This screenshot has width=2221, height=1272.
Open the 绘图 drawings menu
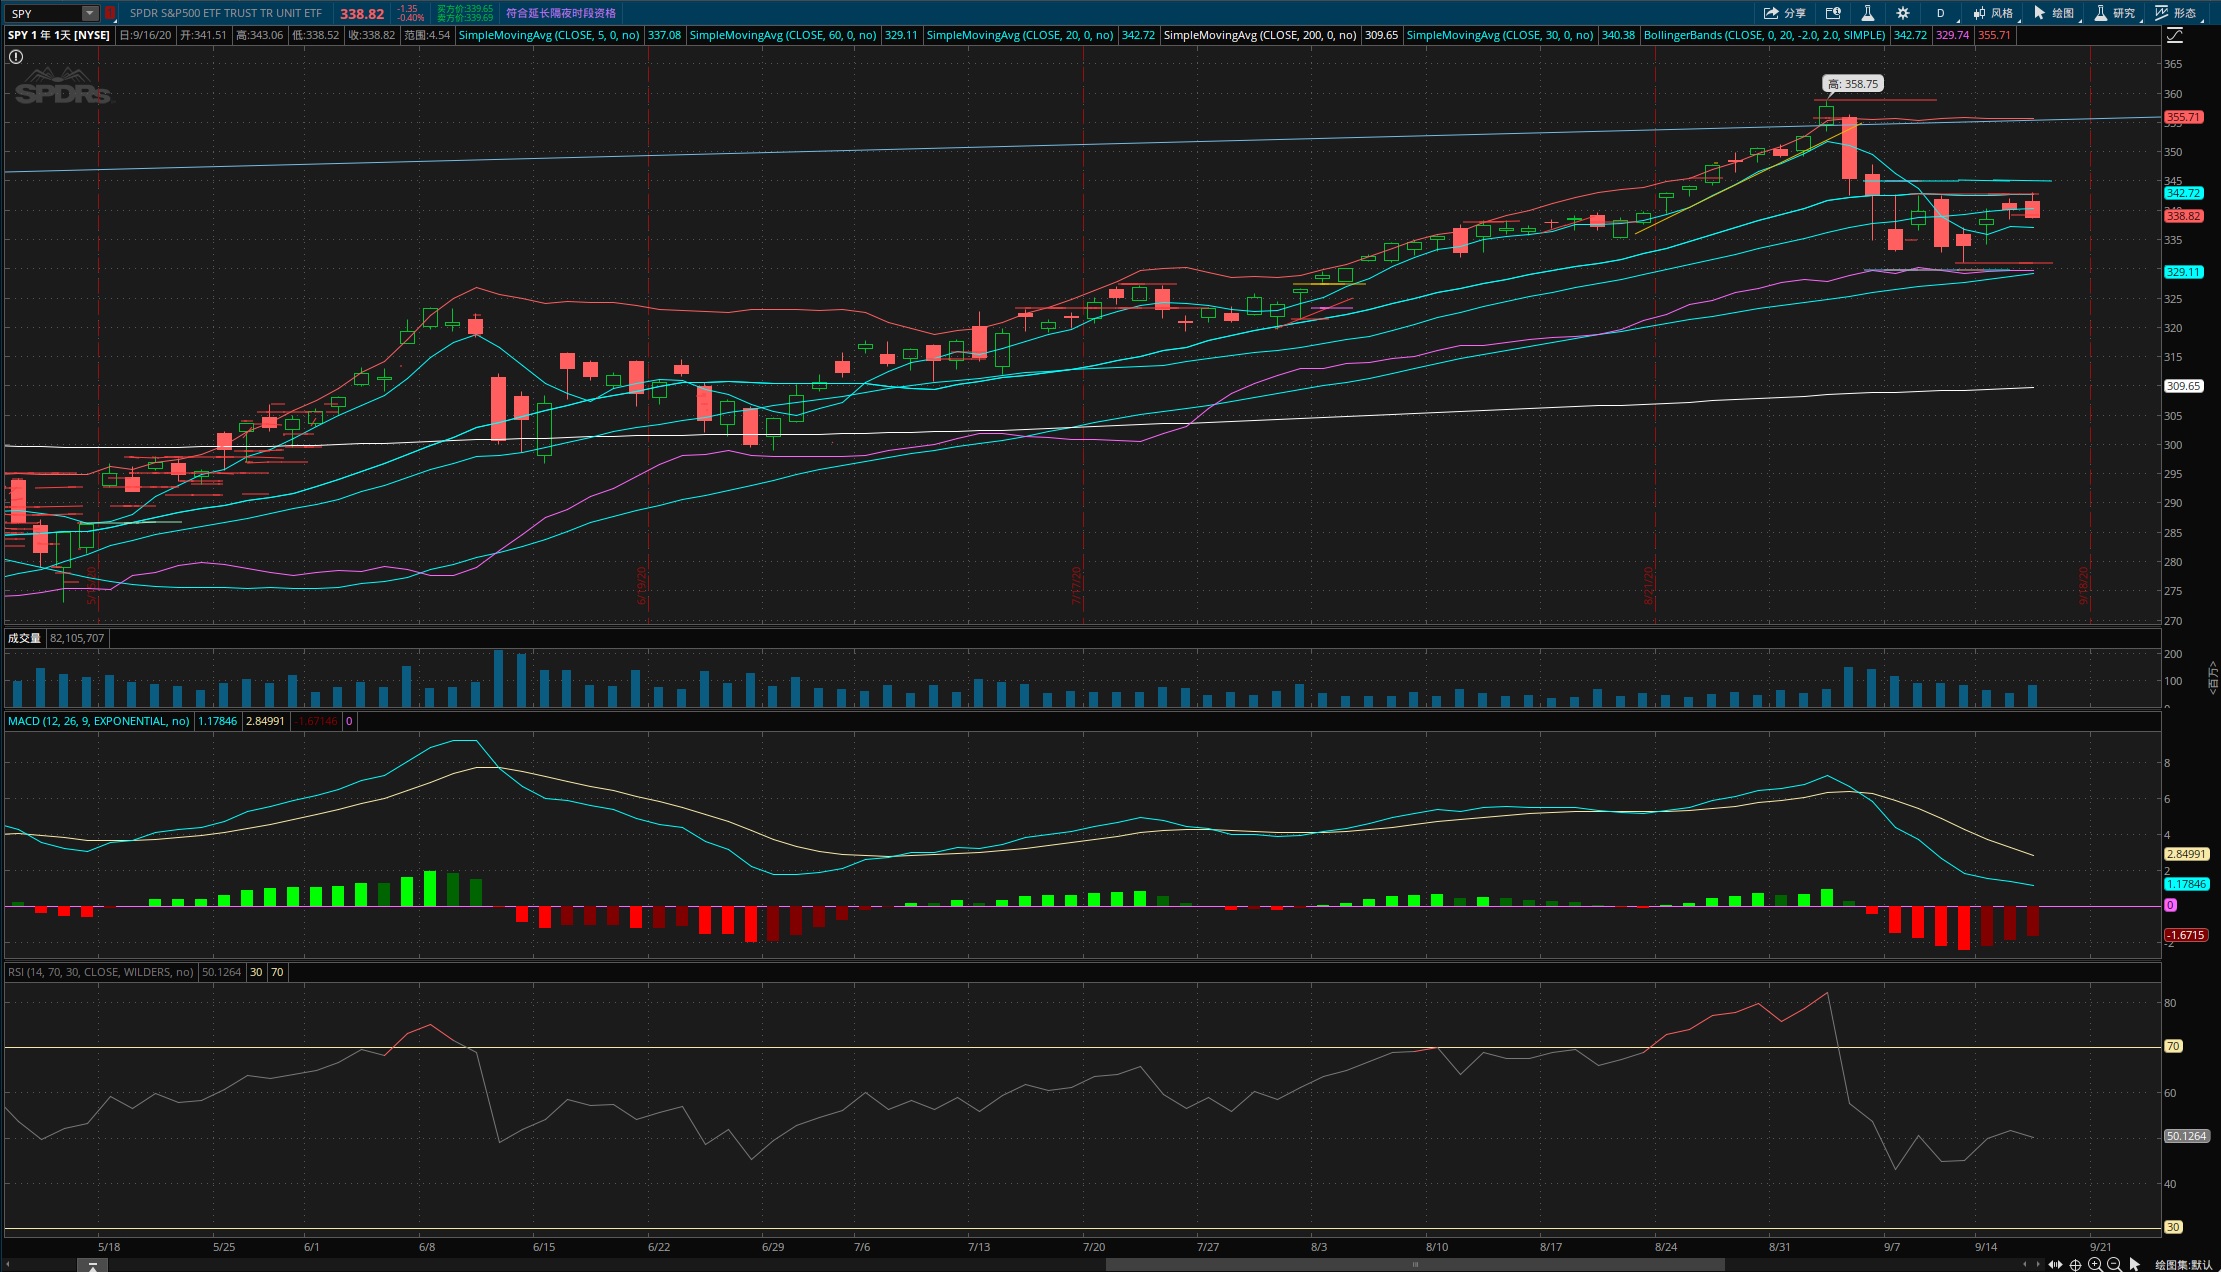click(2054, 13)
